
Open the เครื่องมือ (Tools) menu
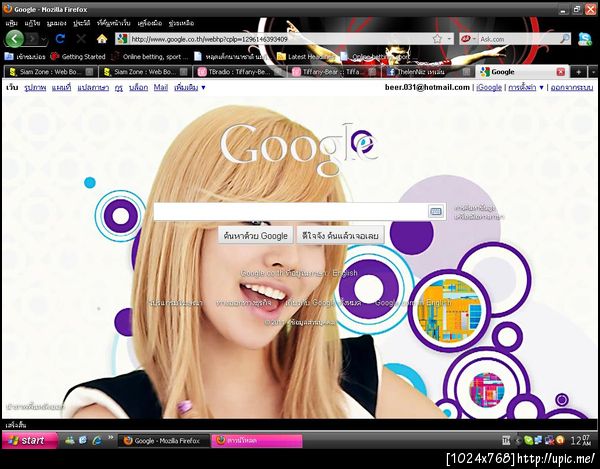pos(149,23)
